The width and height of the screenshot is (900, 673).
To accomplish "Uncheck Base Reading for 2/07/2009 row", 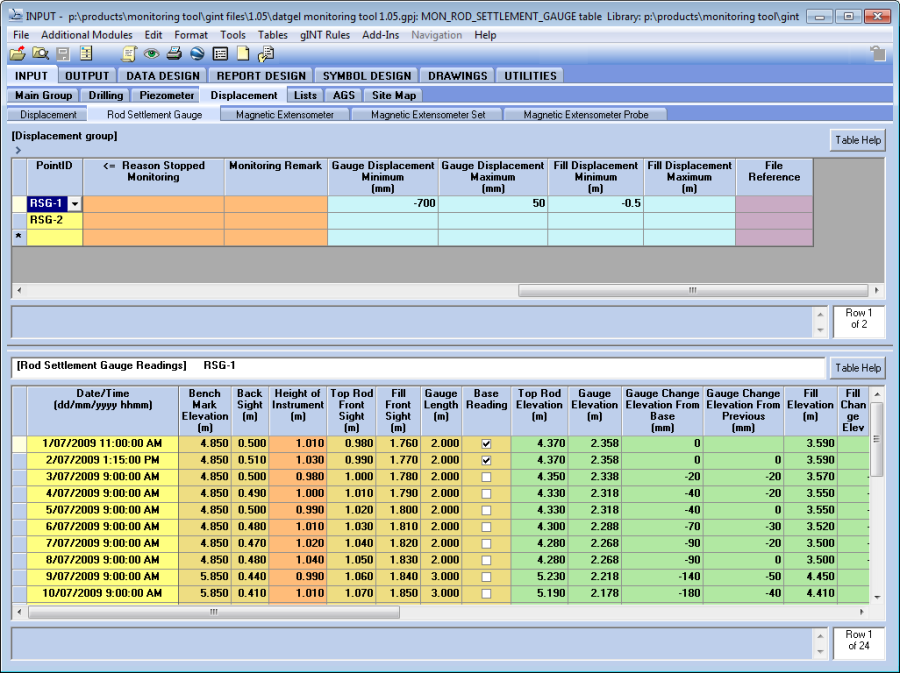I will [x=486, y=460].
